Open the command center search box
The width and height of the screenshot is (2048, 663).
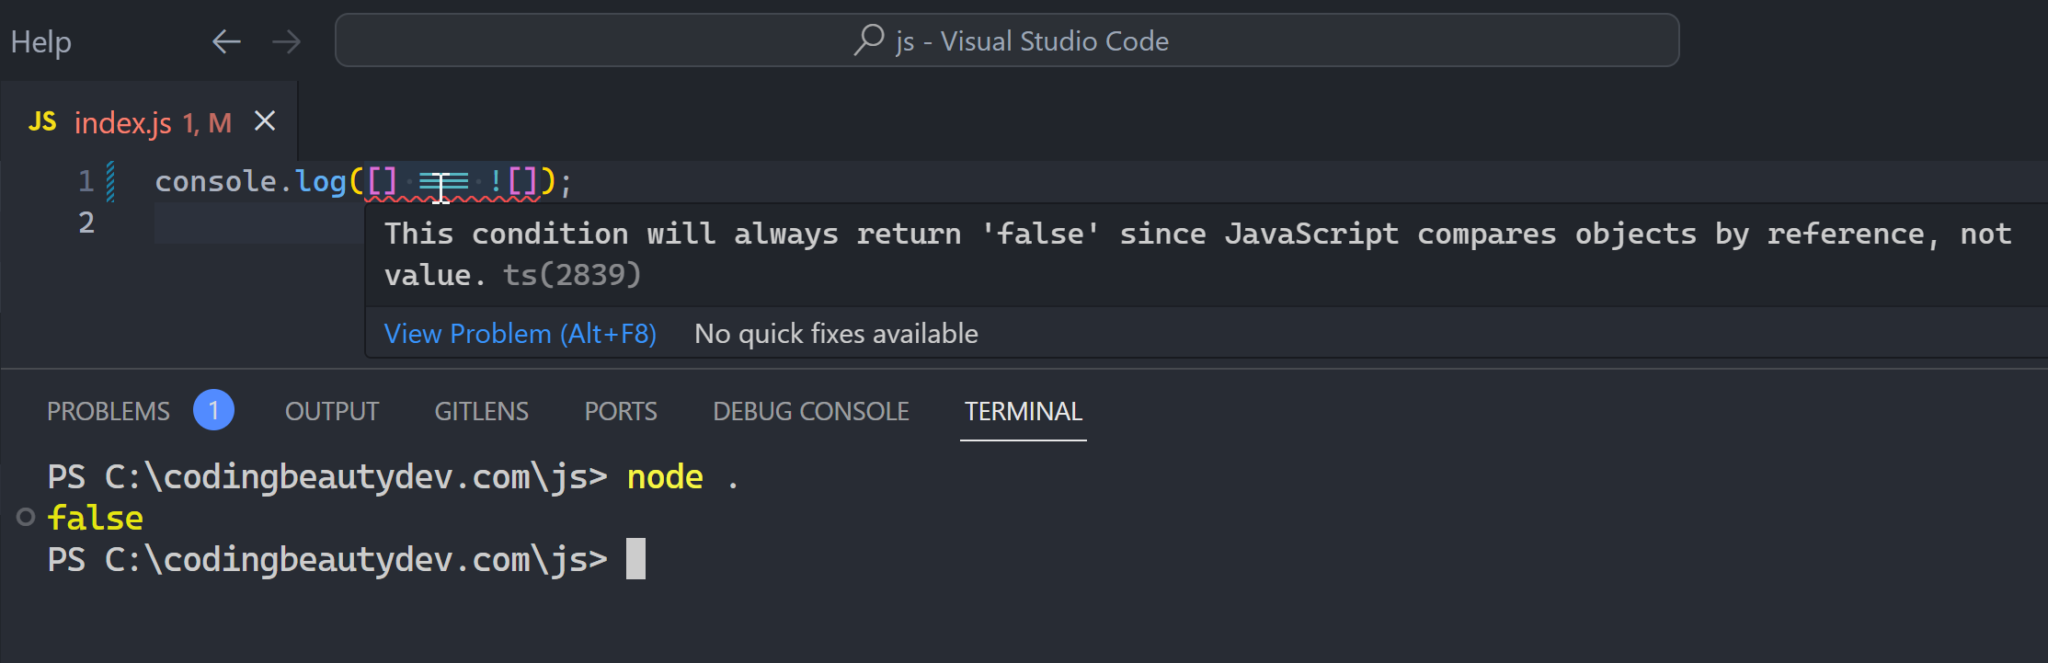pos(1007,40)
